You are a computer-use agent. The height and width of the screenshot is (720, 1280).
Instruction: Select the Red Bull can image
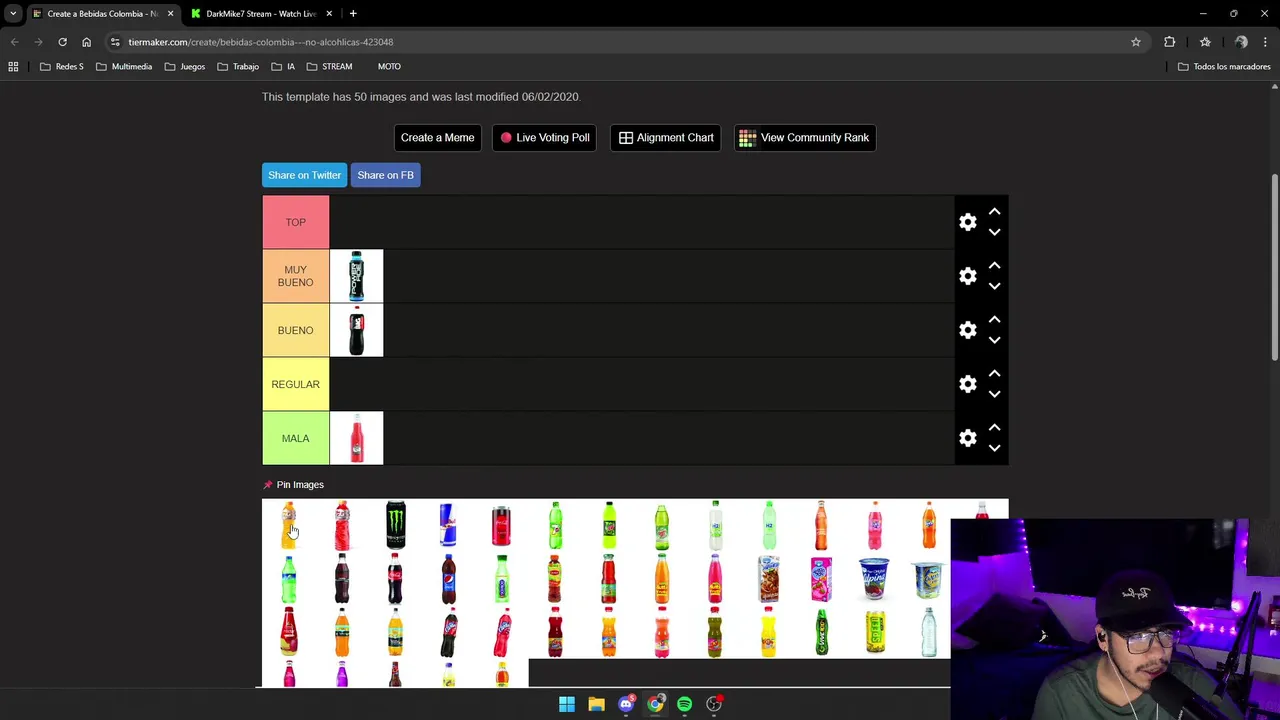(448, 525)
